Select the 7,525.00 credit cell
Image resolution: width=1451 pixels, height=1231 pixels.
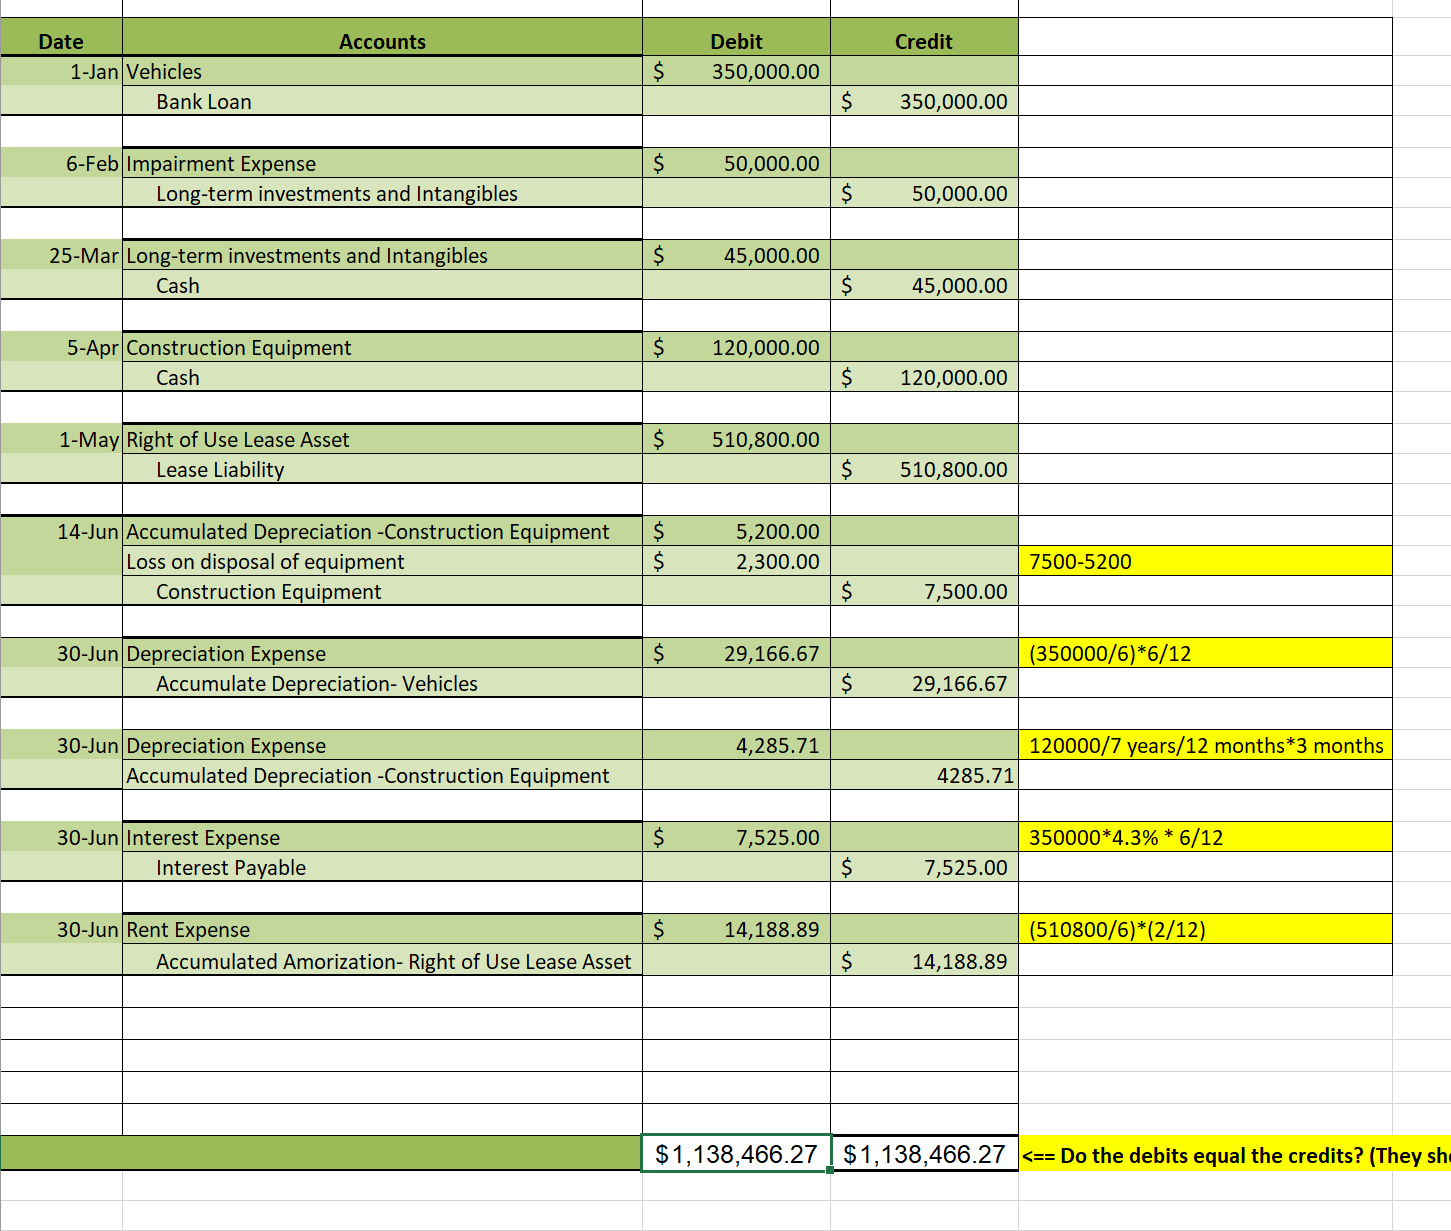[x=924, y=867]
